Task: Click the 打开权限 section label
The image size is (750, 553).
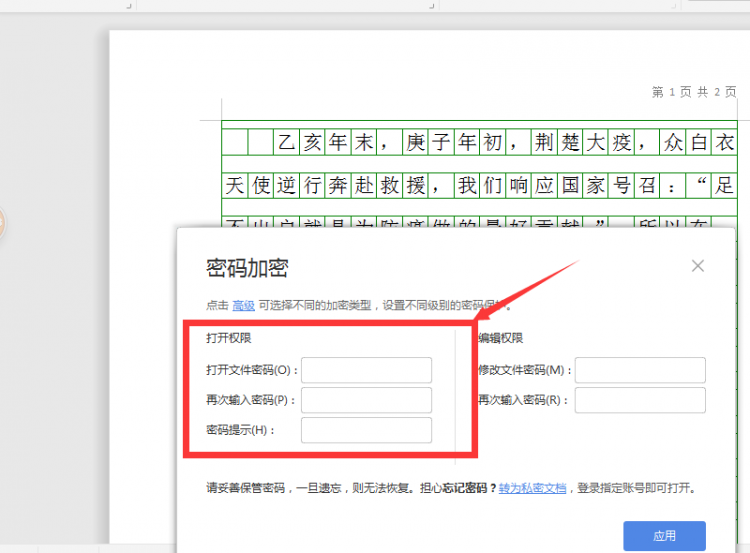Action: (x=229, y=338)
